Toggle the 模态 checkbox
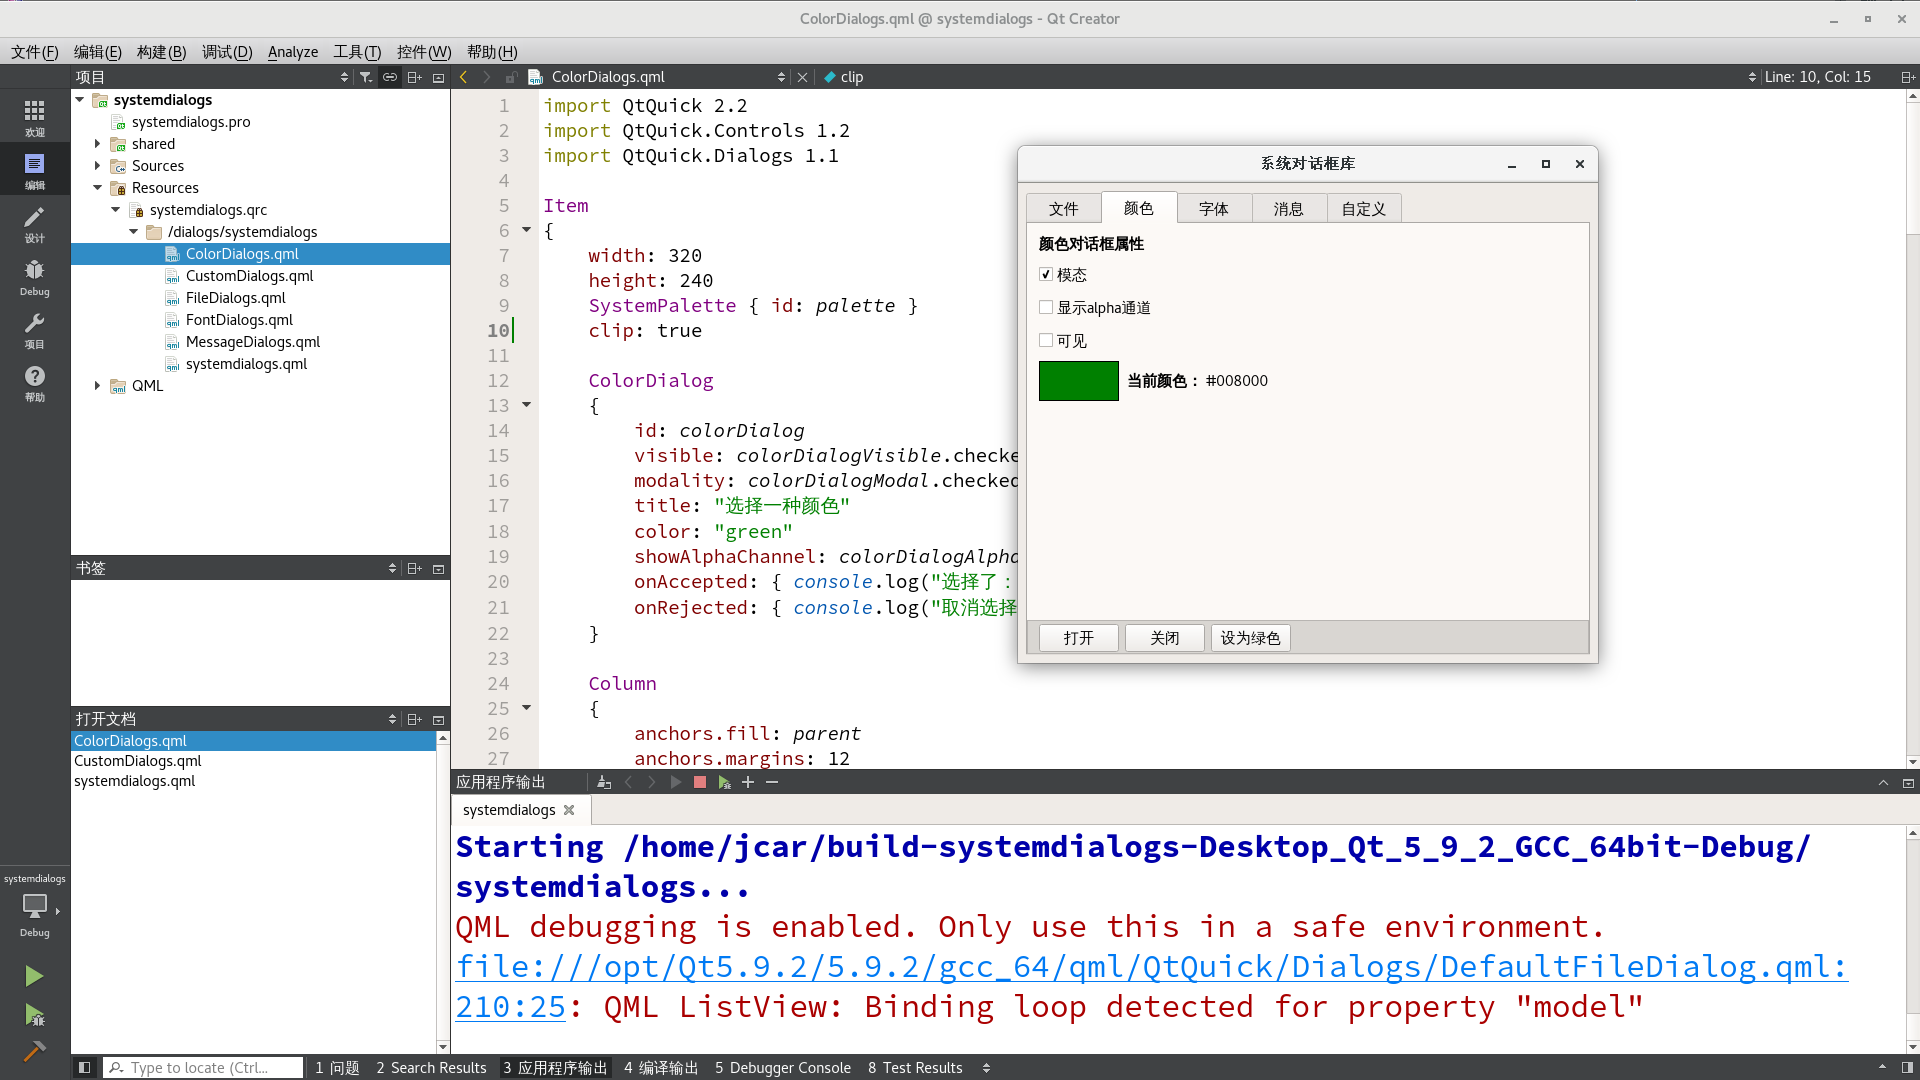 point(1046,274)
